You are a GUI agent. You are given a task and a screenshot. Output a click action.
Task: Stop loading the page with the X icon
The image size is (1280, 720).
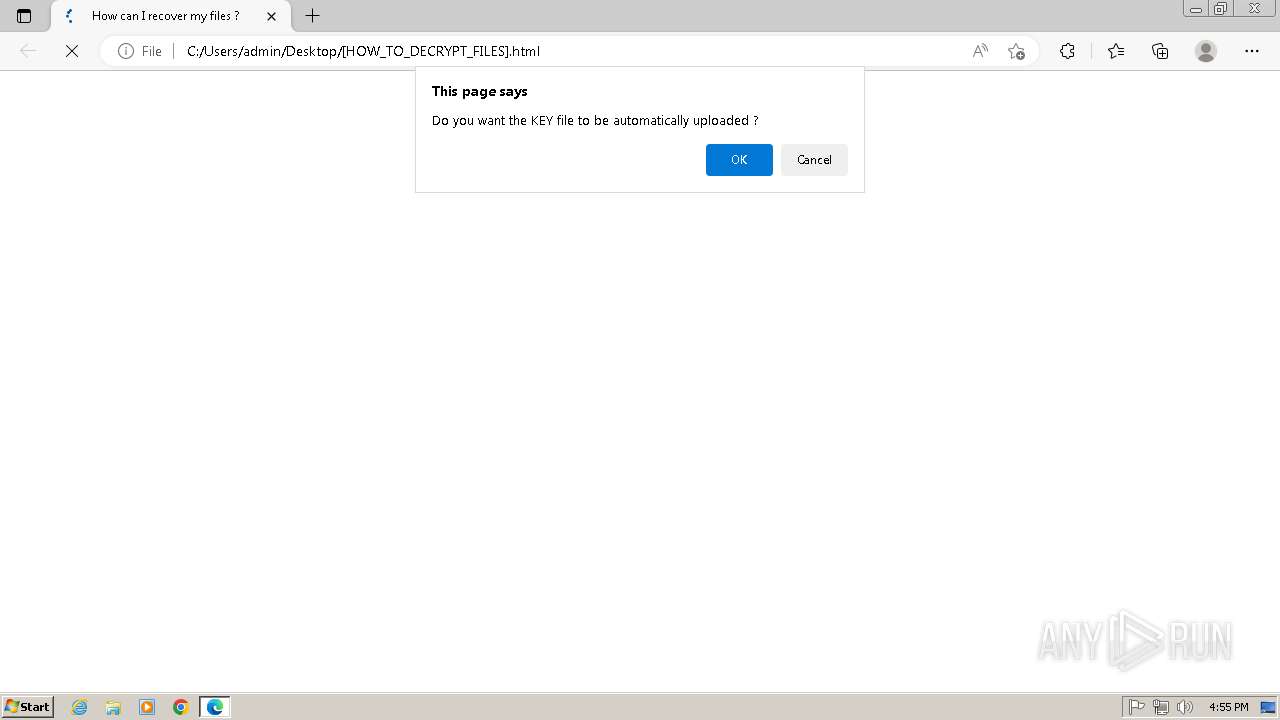[x=72, y=51]
